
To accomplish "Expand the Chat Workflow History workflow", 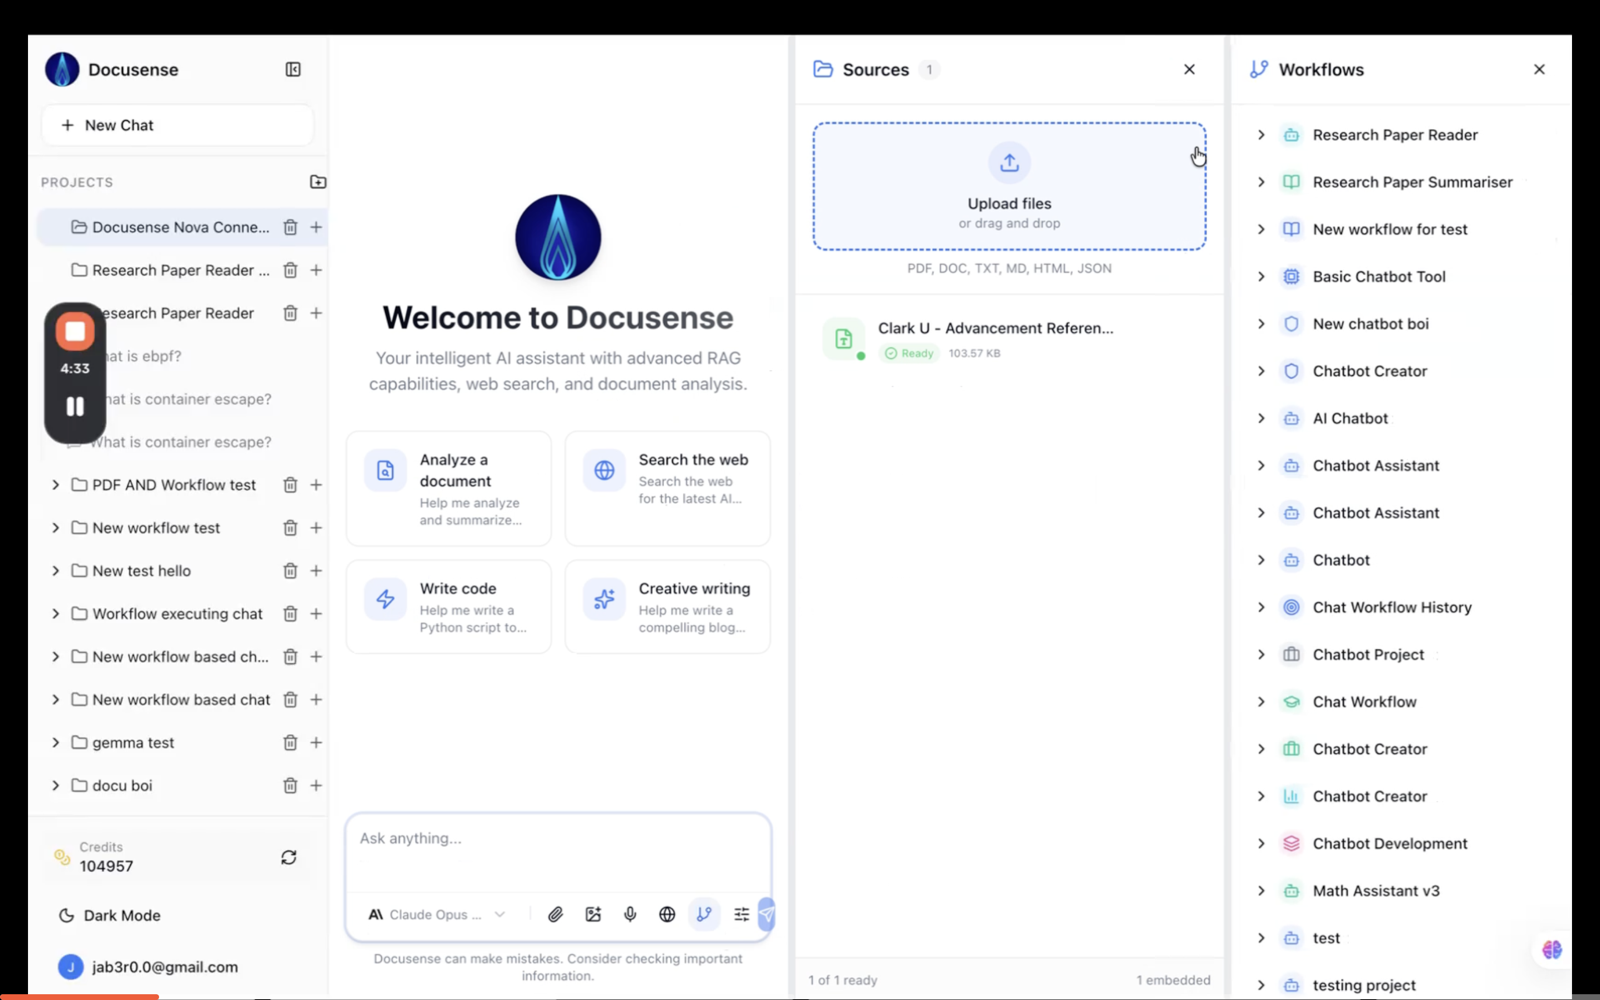I will tap(1261, 607).
